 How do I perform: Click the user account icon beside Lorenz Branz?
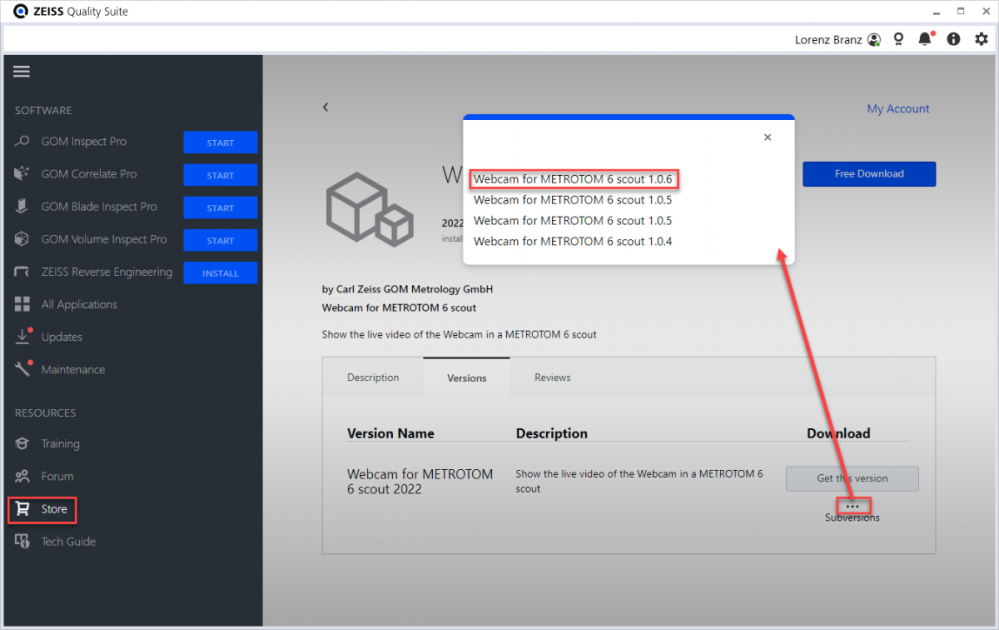874,39
